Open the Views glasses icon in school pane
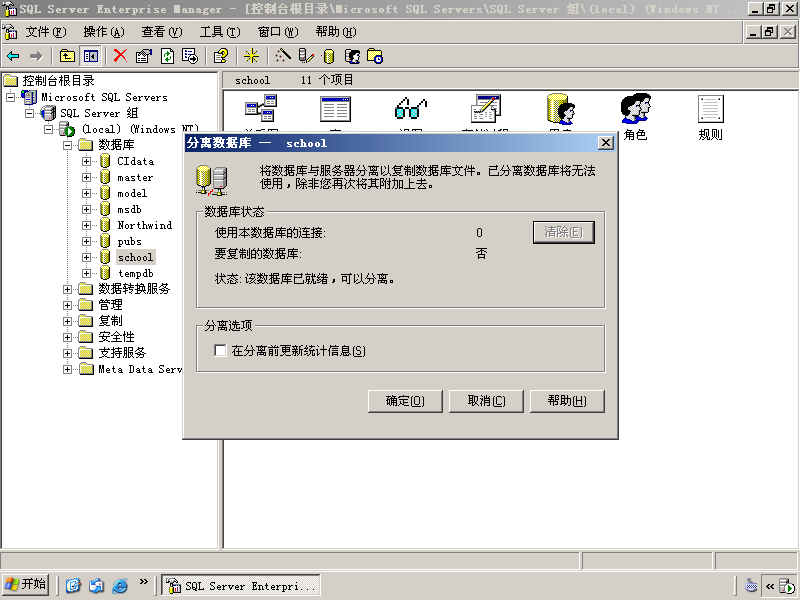 pos(411,108)
